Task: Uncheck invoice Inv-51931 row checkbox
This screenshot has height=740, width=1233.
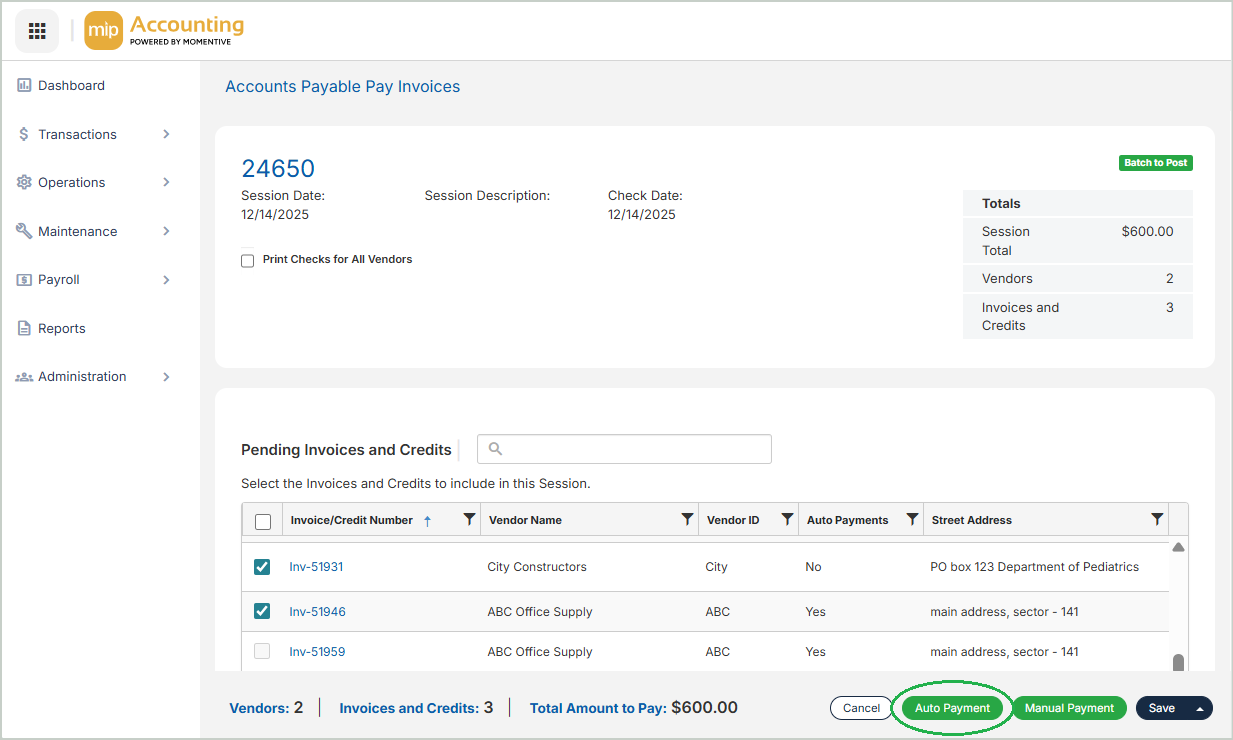Action: pos(262,567)
